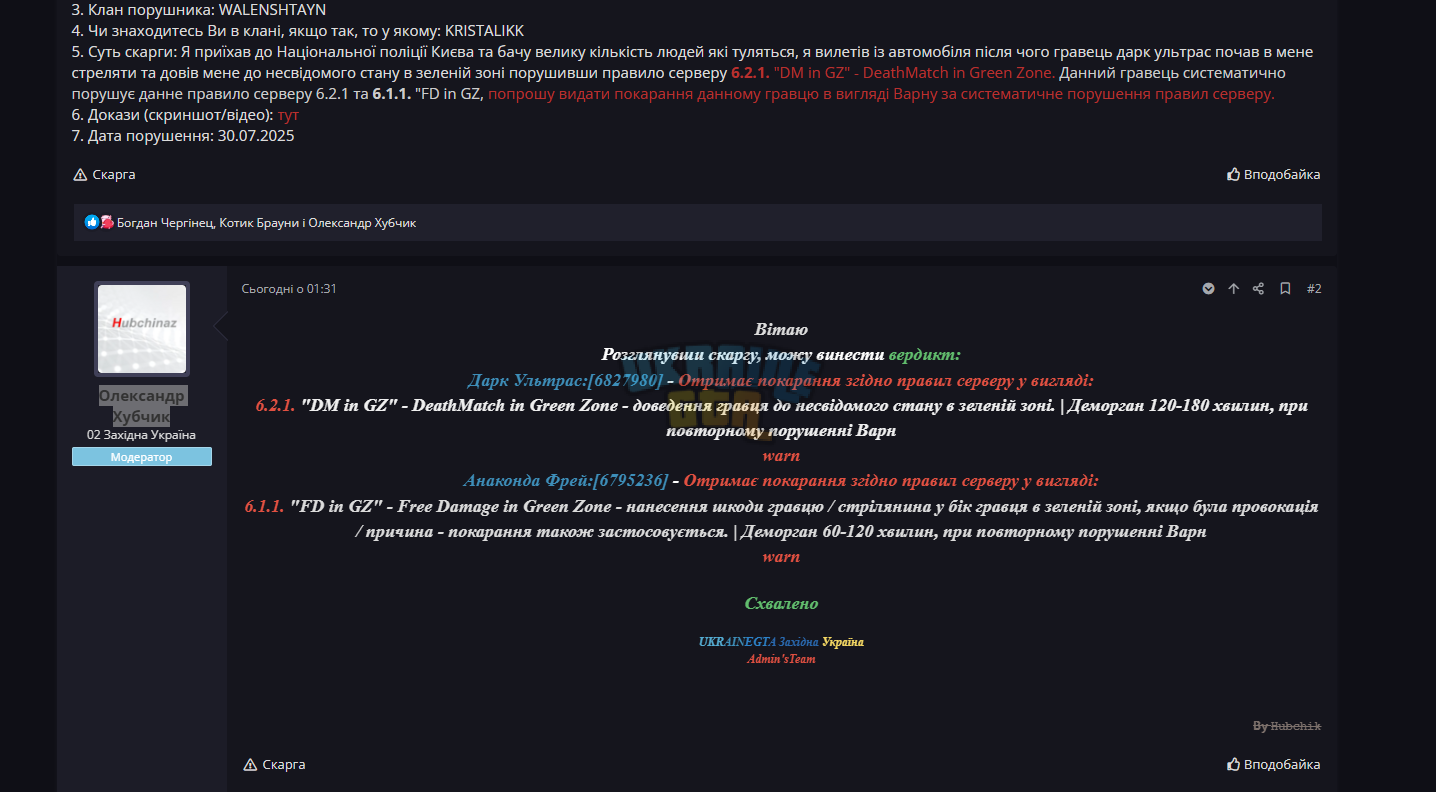This screenshot has height=792, width=1436.
Task: Click the text 'Анаконда Фрей:[6795236]'
Action: [565, 480]
